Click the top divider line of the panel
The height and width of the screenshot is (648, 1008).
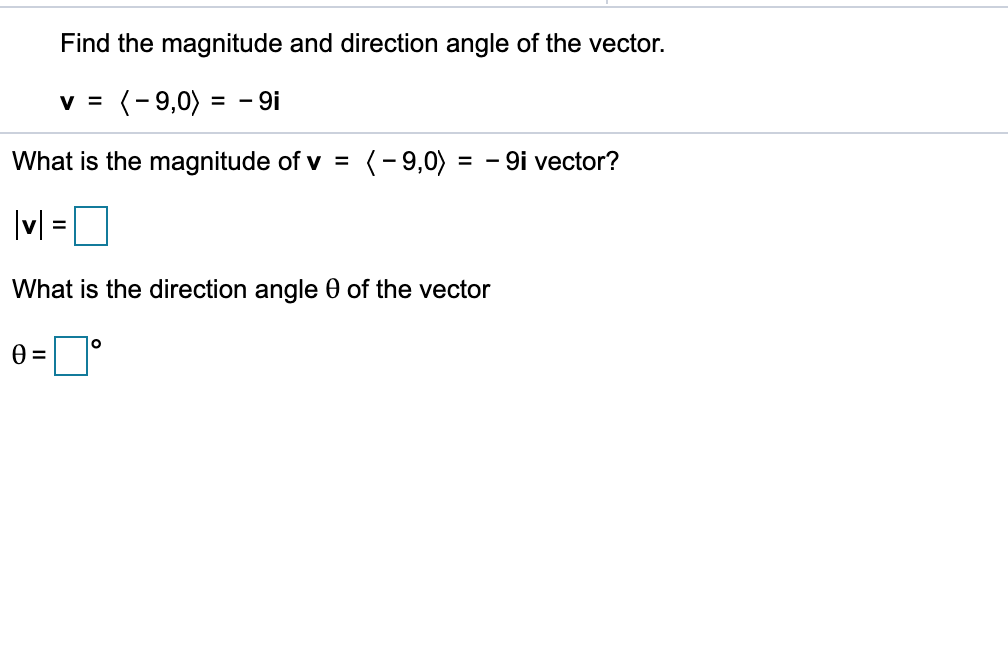tap(504, 6)
